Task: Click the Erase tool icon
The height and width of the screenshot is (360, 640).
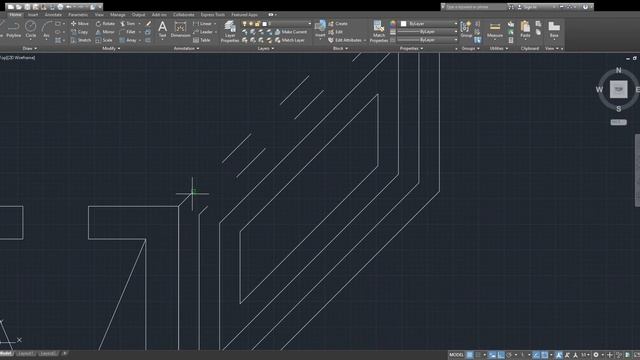Action: click(148, 24)
